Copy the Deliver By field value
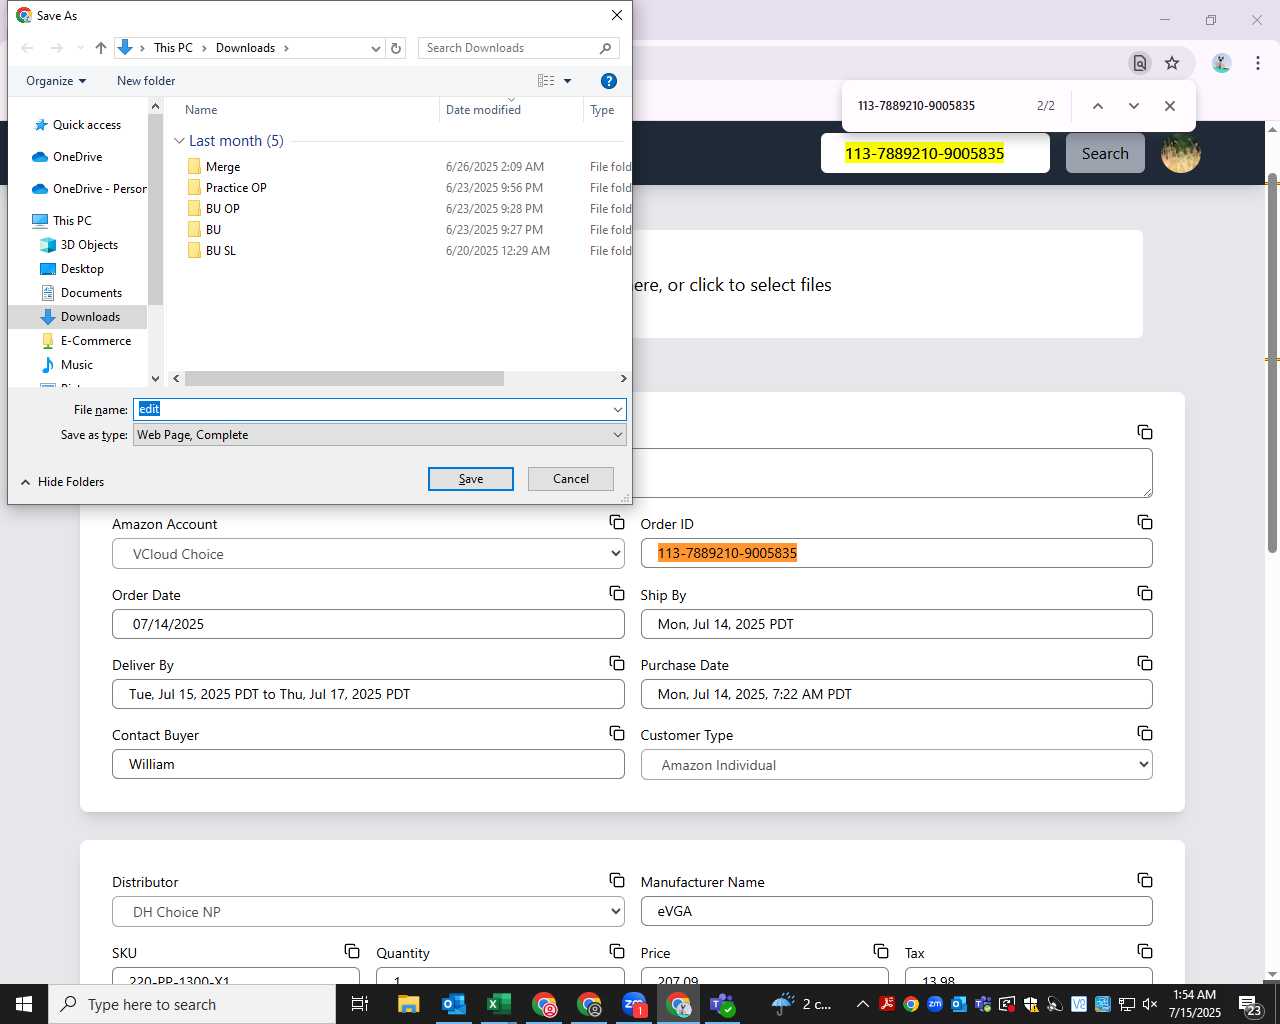 pos(617,663)
